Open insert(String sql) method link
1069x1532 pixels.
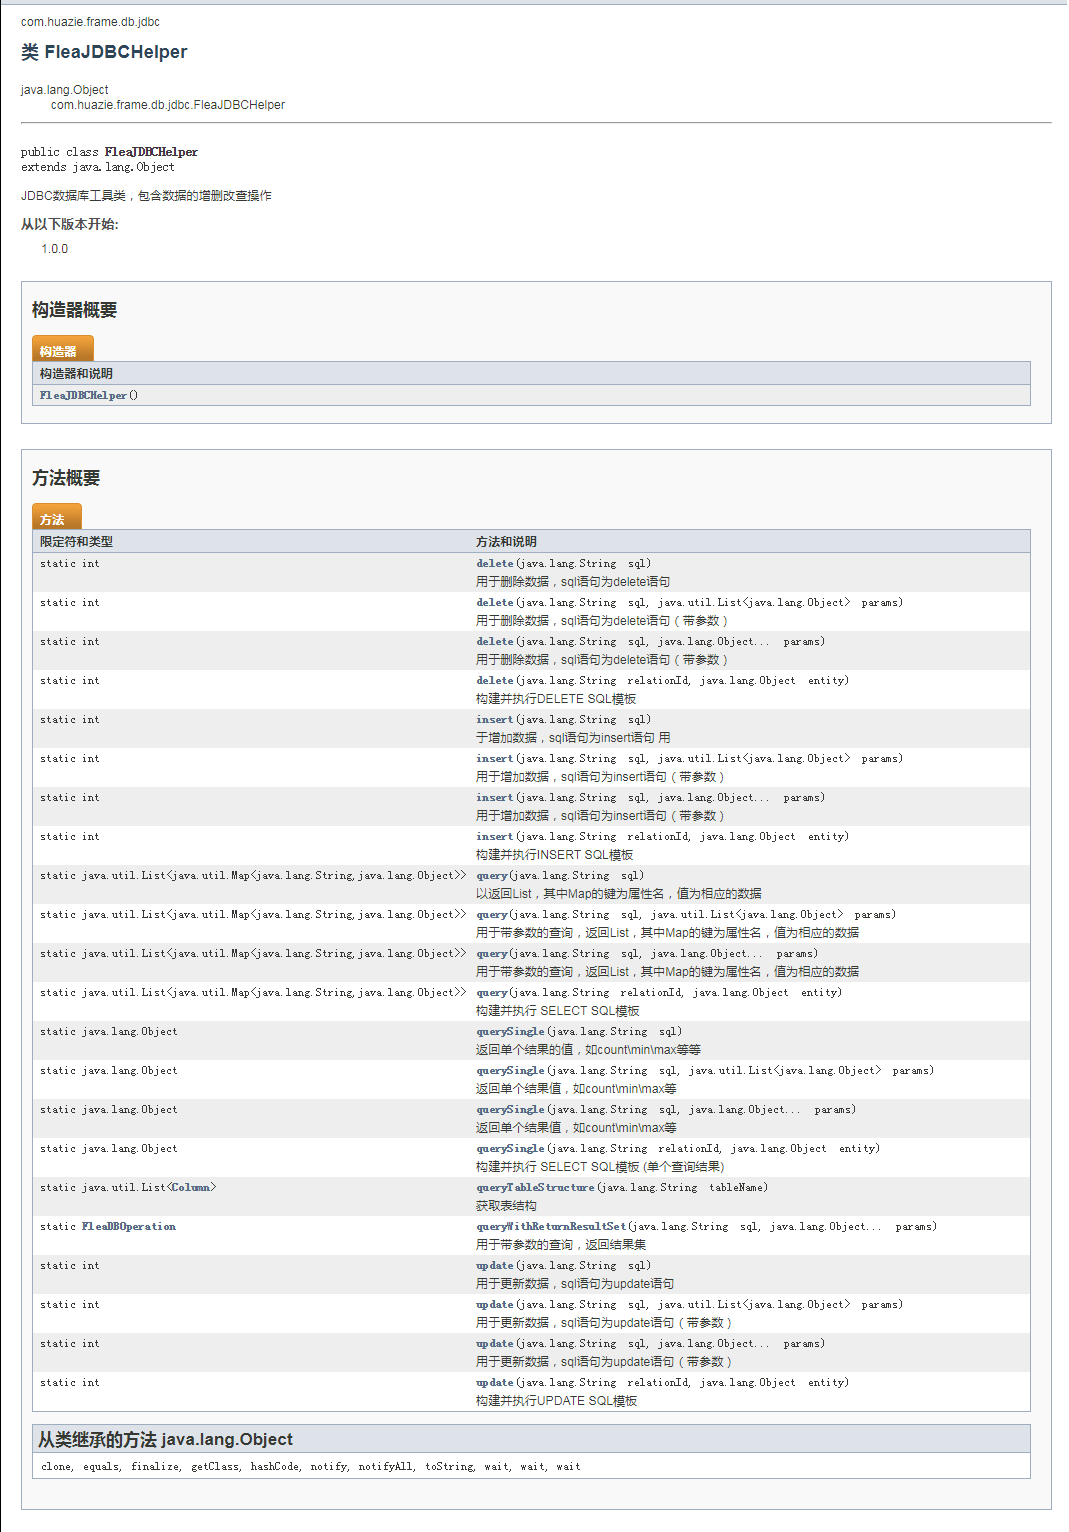(x=495, y=719)
